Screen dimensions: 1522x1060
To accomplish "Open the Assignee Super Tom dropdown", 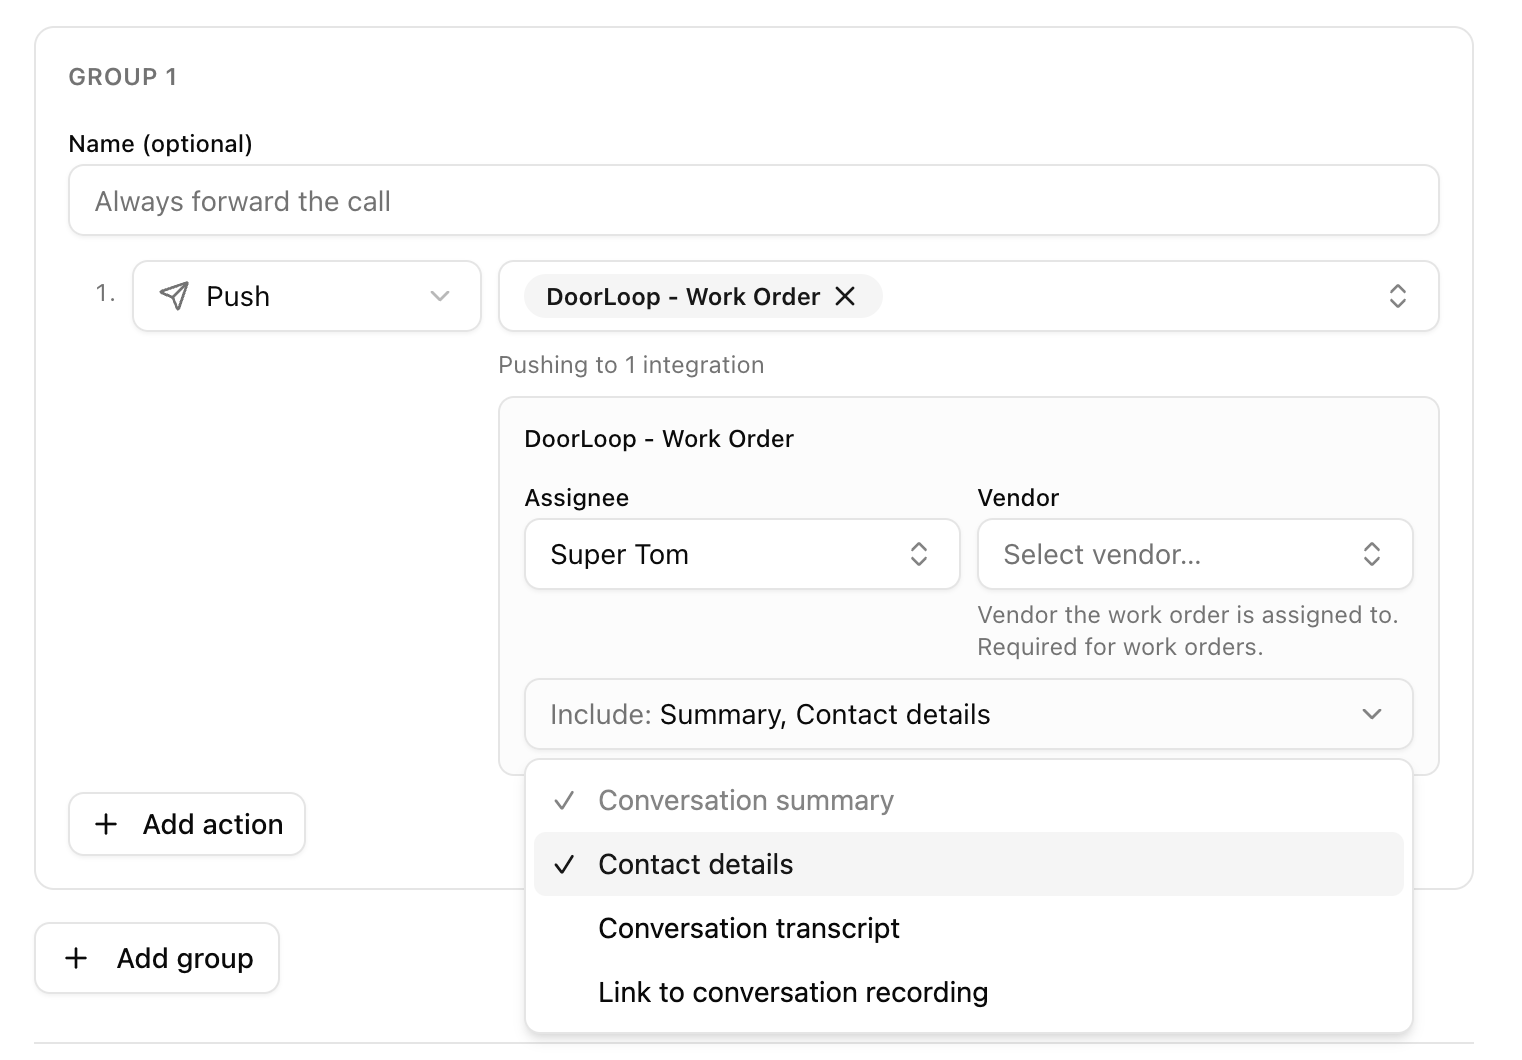I will coord(742,554).
